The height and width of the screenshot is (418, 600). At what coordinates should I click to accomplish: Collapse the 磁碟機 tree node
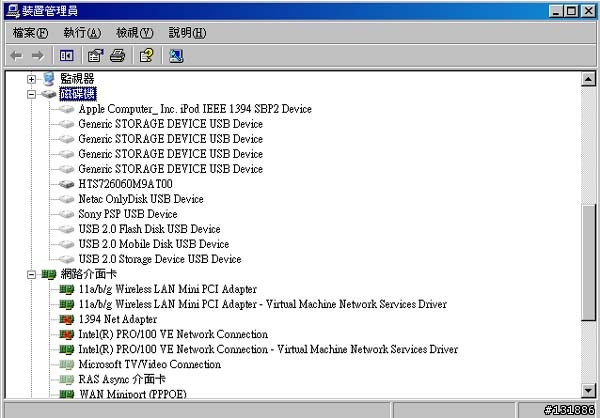pyautogui.click(x=31, y=94)
